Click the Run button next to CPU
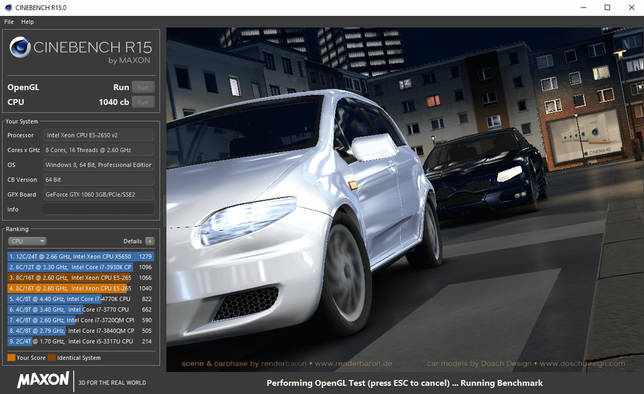 (x=143, y=102)
